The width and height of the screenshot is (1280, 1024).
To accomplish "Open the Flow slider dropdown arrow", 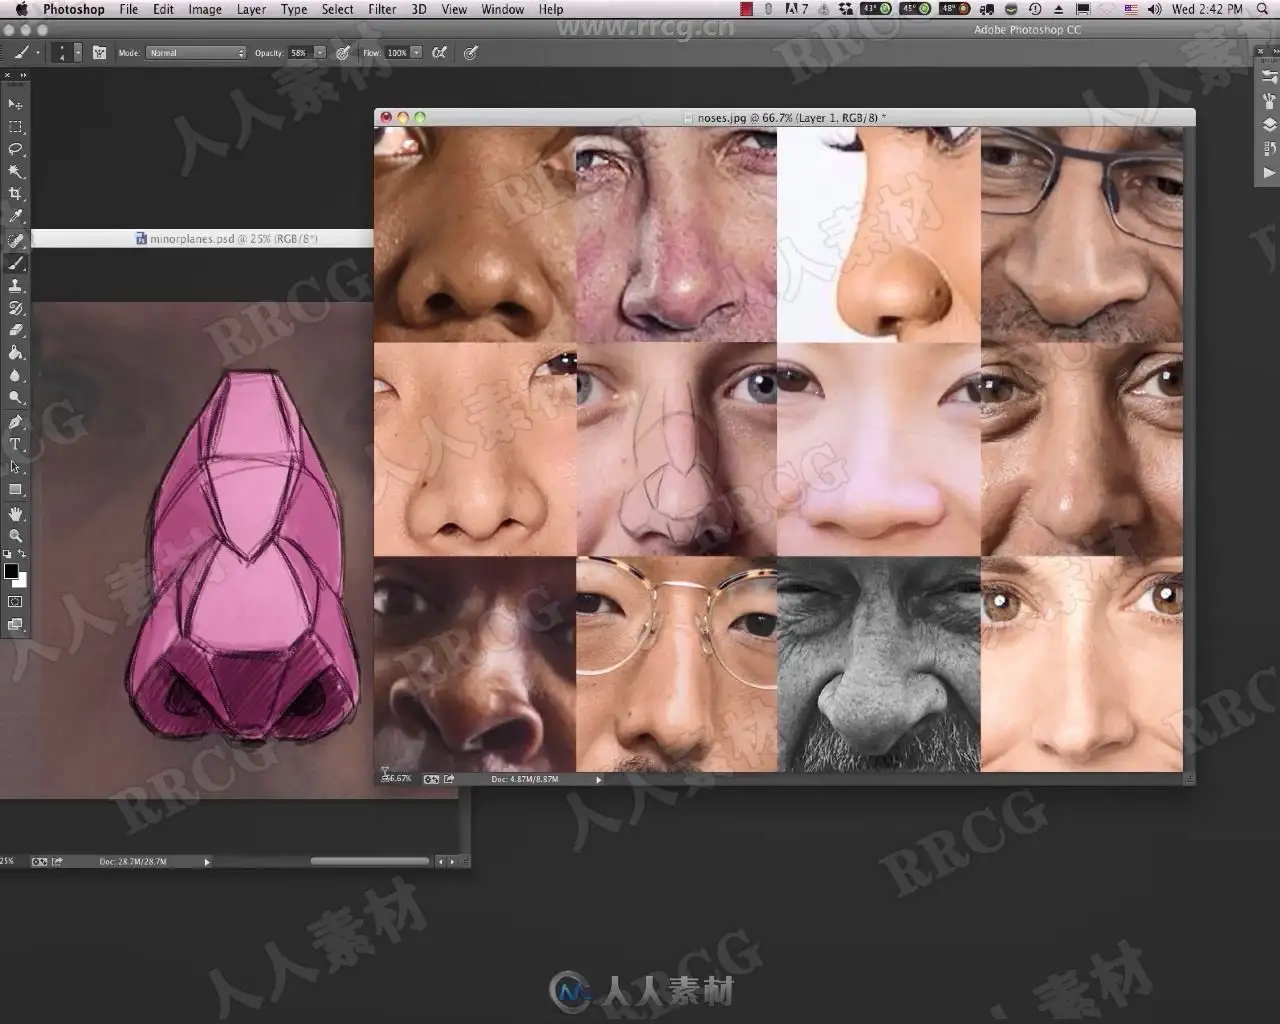I will [x=416, y=52].
